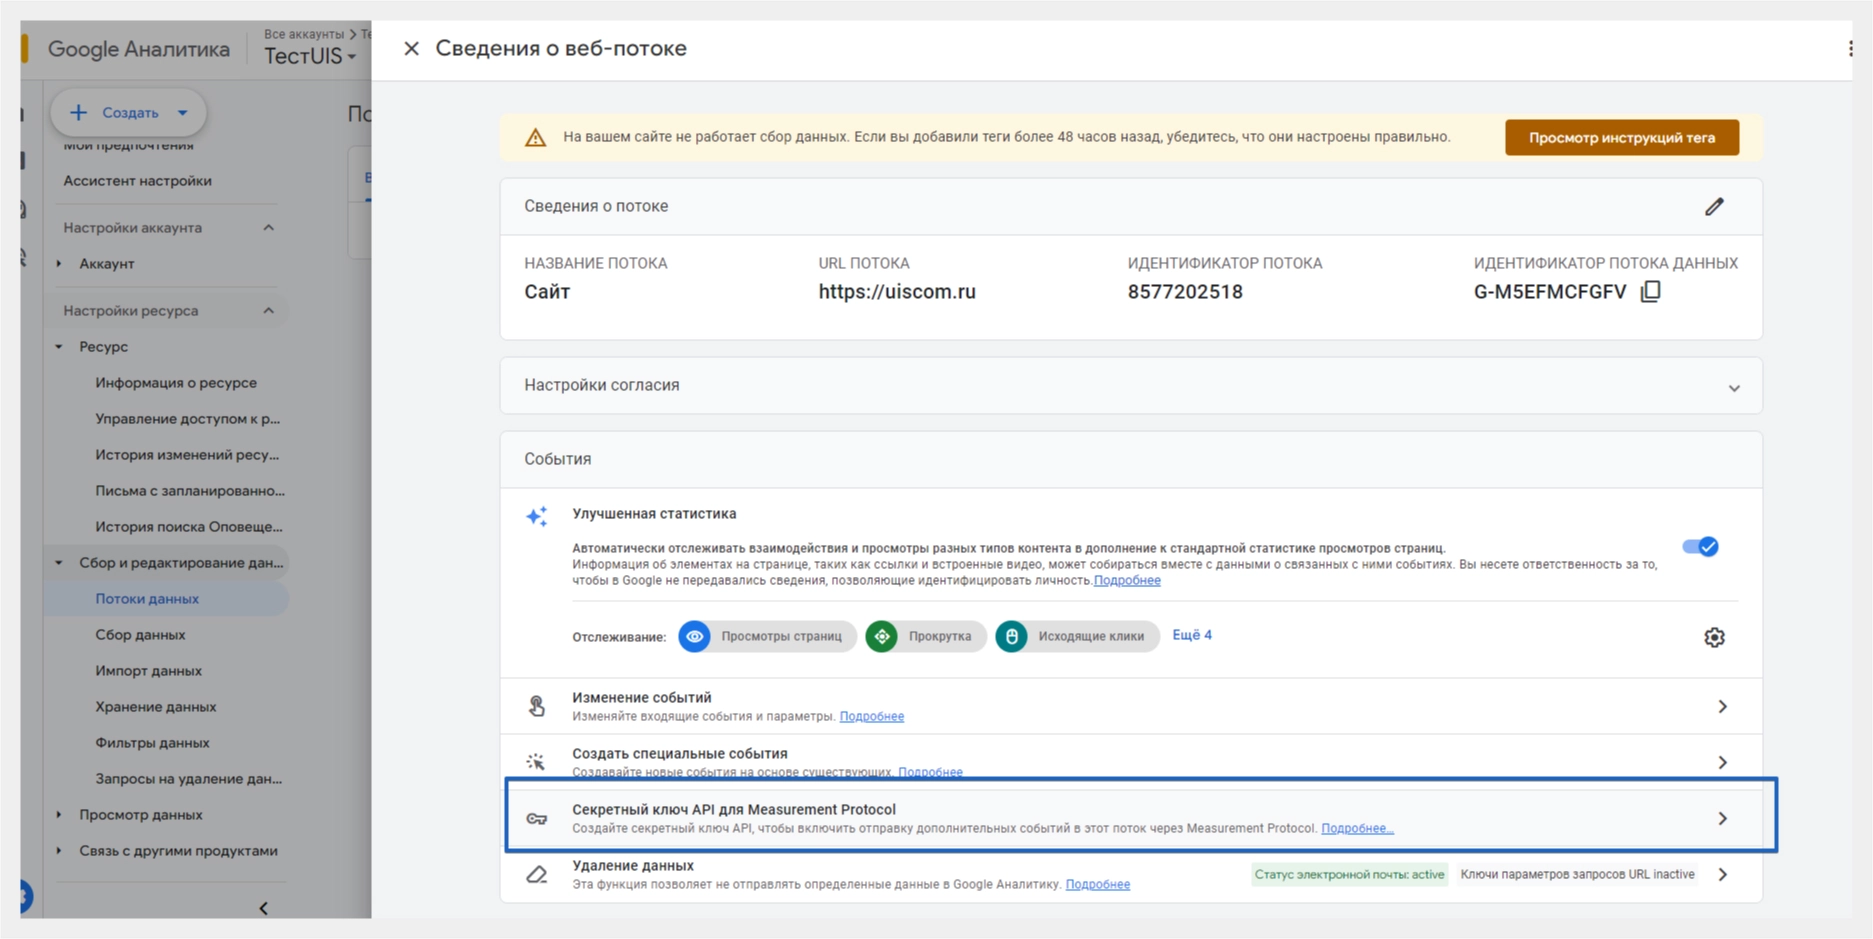The image size is (1873, 939).
Task: Open 'Подробнее...' link for Measurement Protocol
Action: point(1357,828)
